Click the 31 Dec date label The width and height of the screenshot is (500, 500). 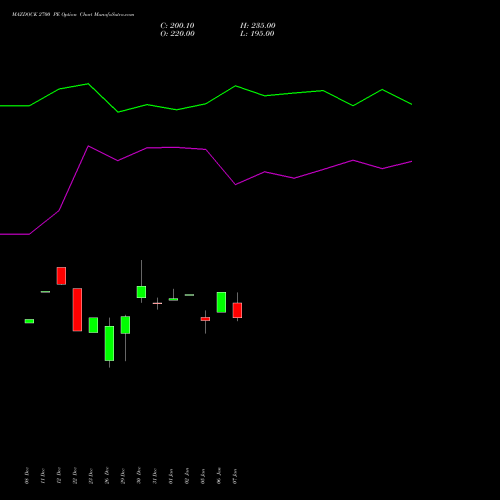pyautogui.click(x=155, y=475)
